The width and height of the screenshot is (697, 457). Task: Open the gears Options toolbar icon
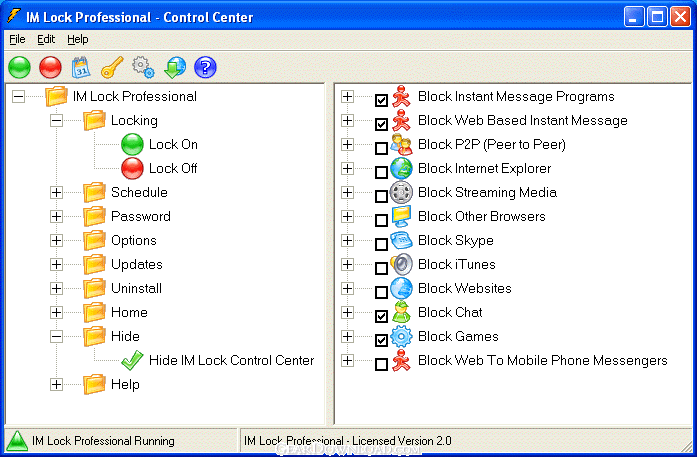pos(143,68)
